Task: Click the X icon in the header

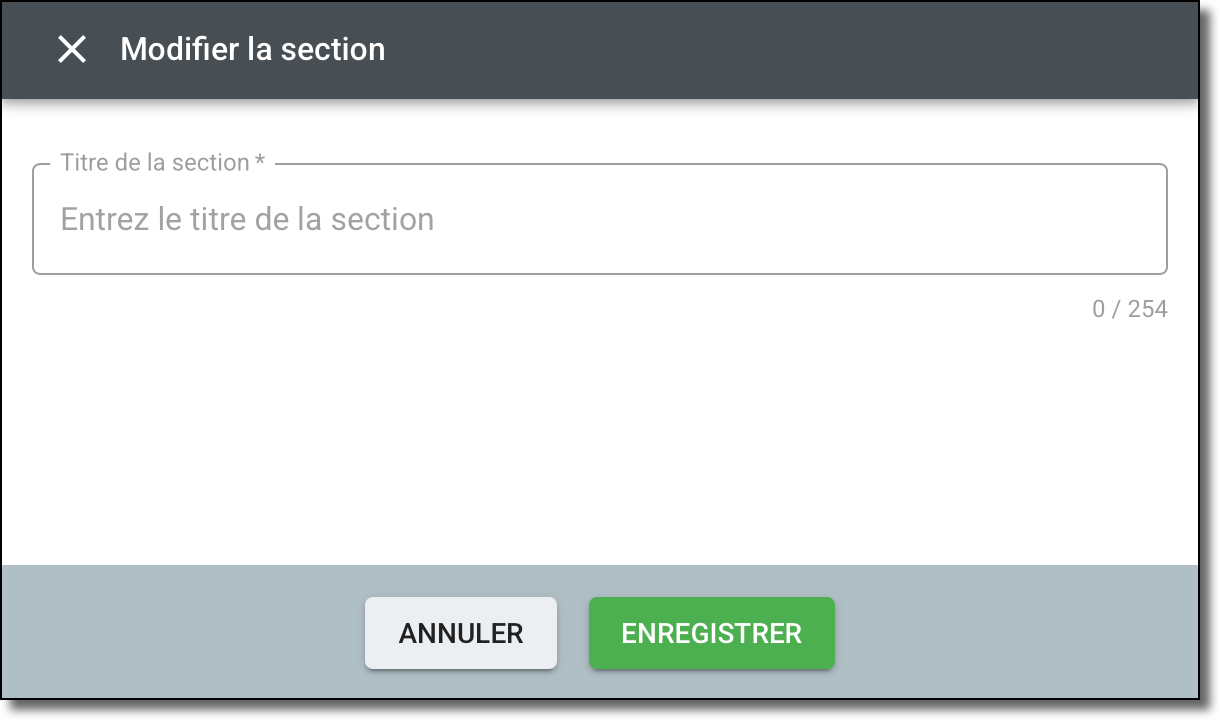Action: 72,49
